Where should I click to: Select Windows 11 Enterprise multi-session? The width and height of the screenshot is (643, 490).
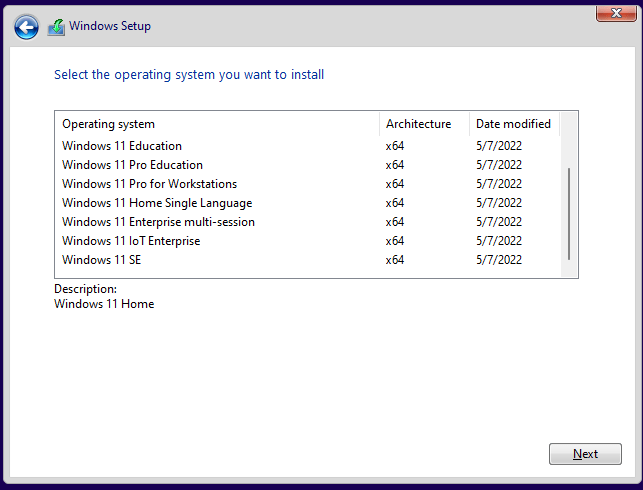[x=158, y=222]
